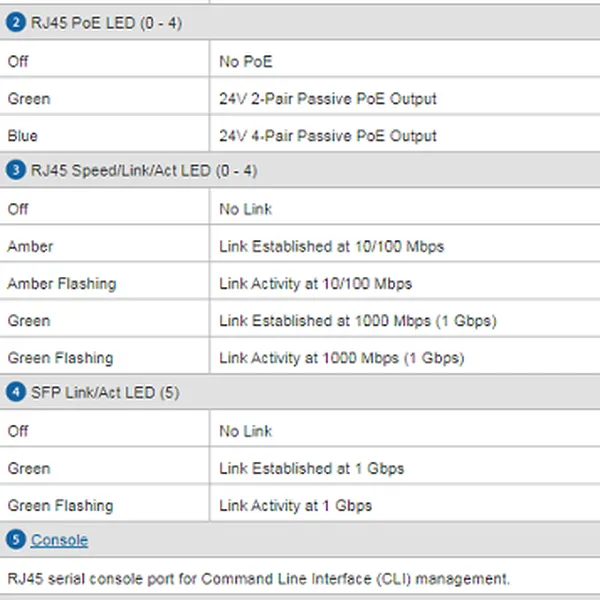Click the 24V 2-Pair Passive PoE Output text

coord(328,99)
